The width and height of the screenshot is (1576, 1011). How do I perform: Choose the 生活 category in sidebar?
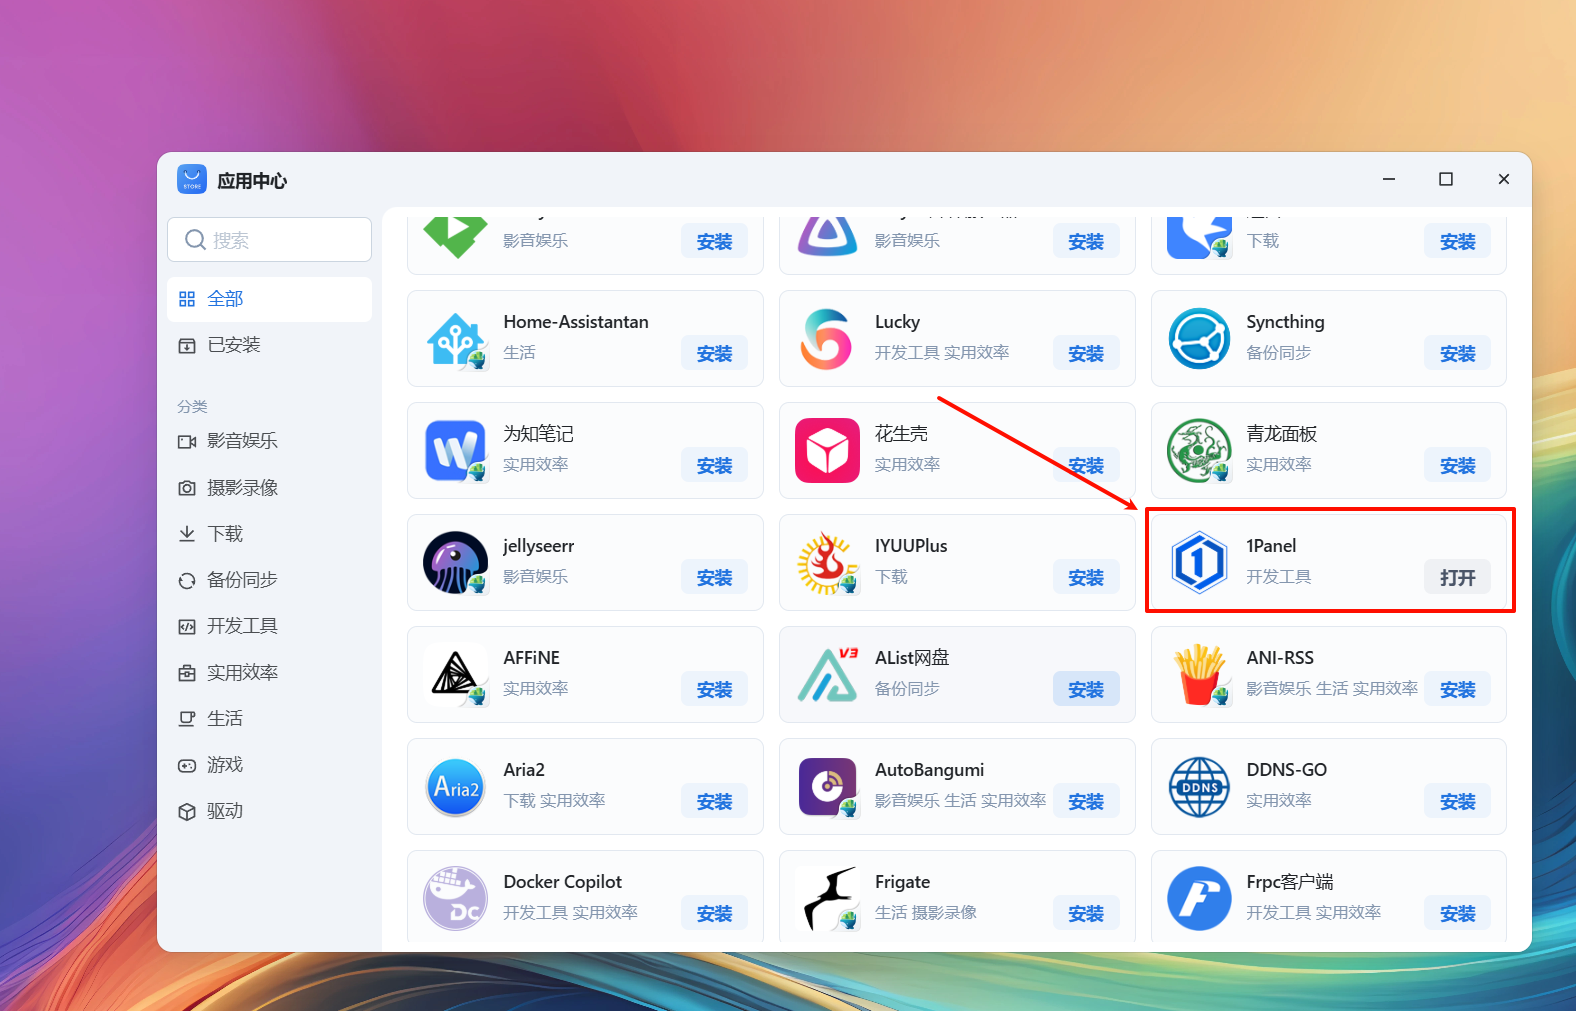click(x=269, y=719)
